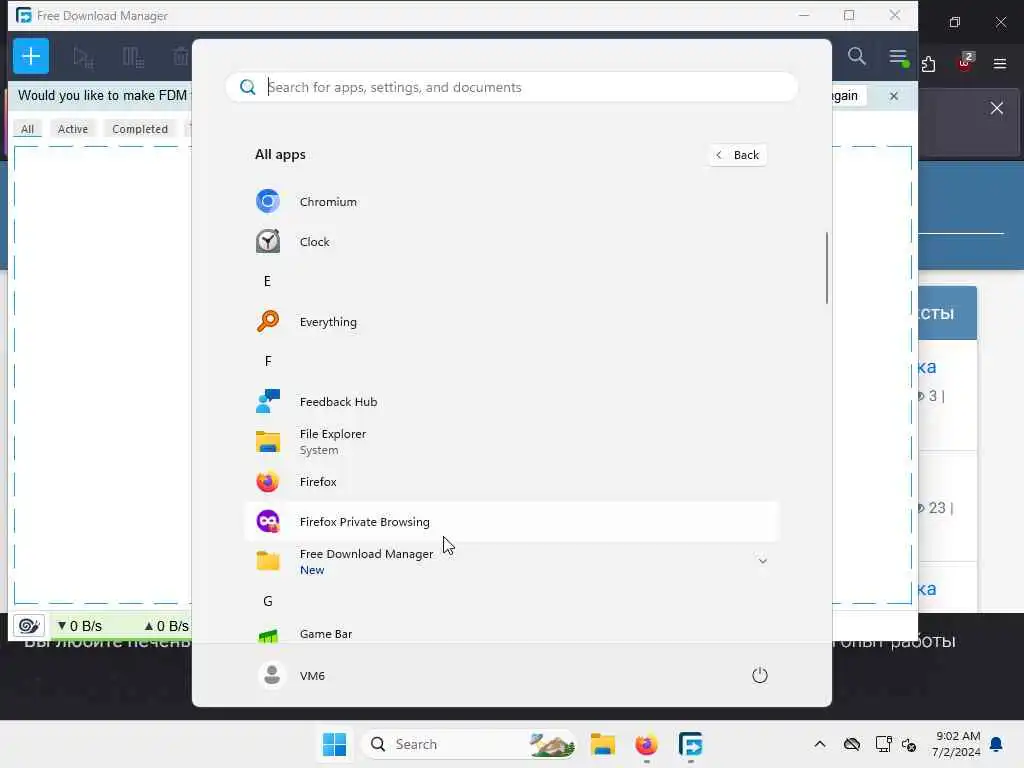
Task: Select the All tab in FDM
Action: (27, 129)
